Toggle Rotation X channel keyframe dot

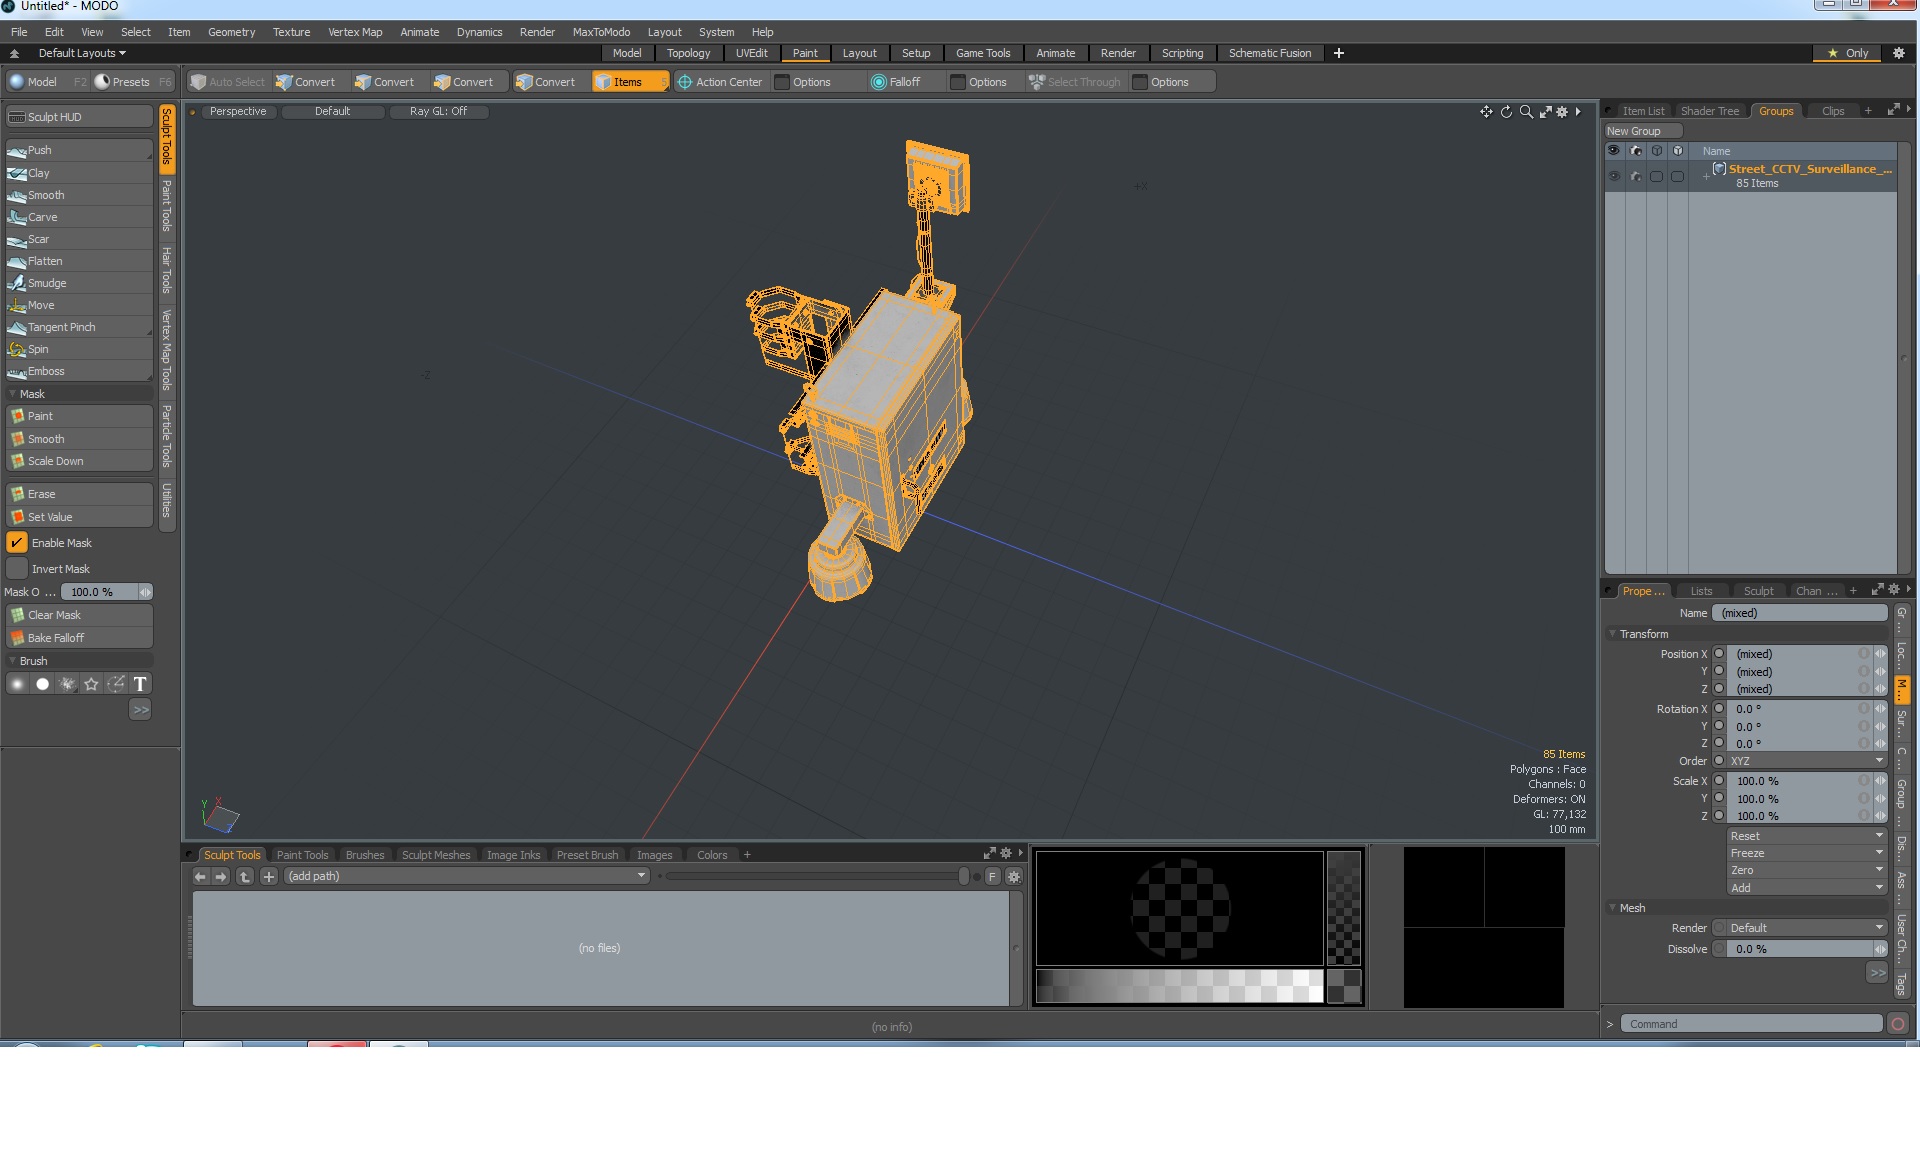1719,709
